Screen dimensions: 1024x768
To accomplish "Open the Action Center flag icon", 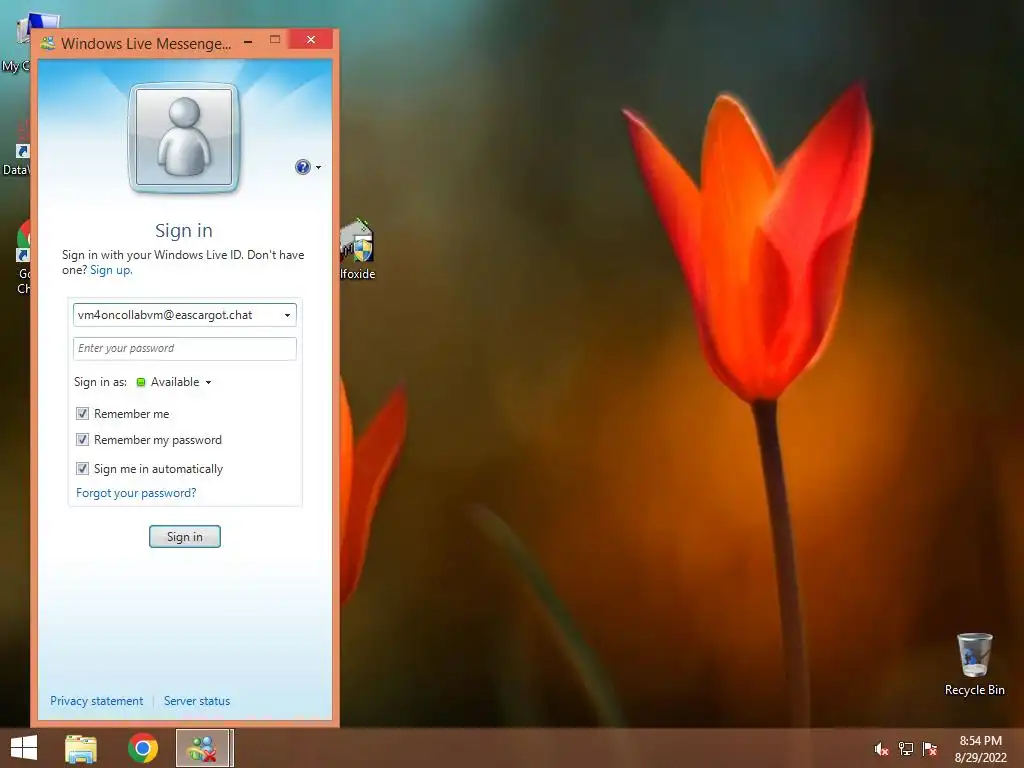I will pos(930,749).
